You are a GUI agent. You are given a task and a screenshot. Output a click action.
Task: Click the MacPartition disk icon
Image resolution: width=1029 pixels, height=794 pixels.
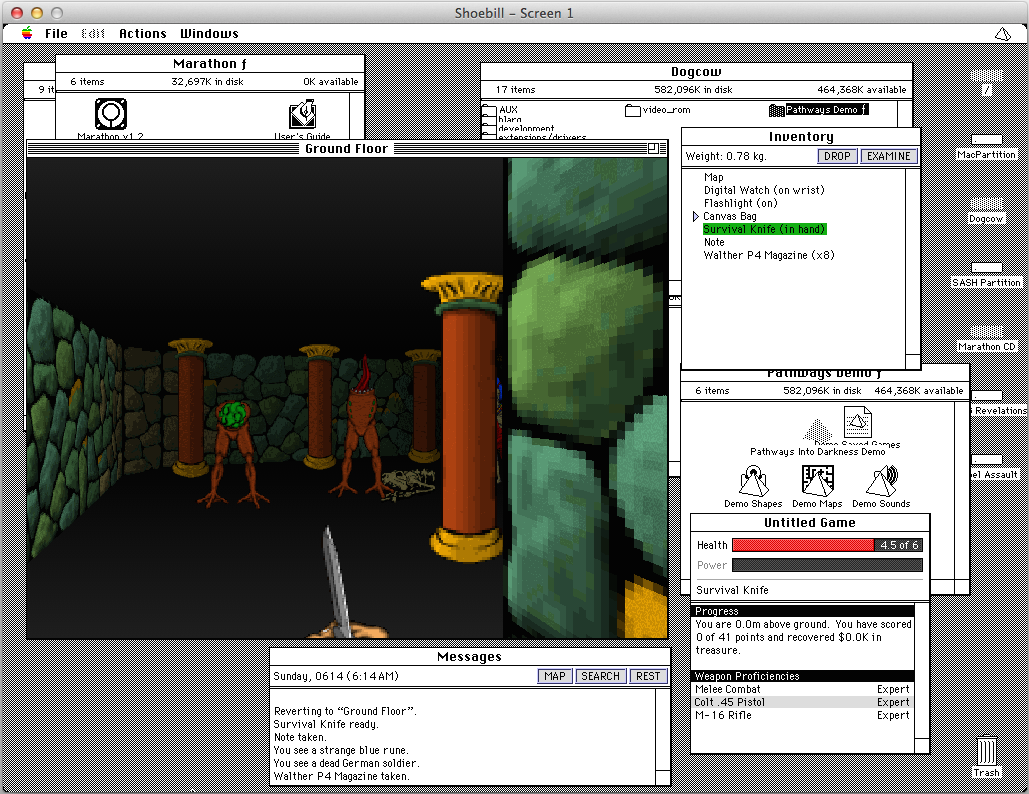[986, 140]
